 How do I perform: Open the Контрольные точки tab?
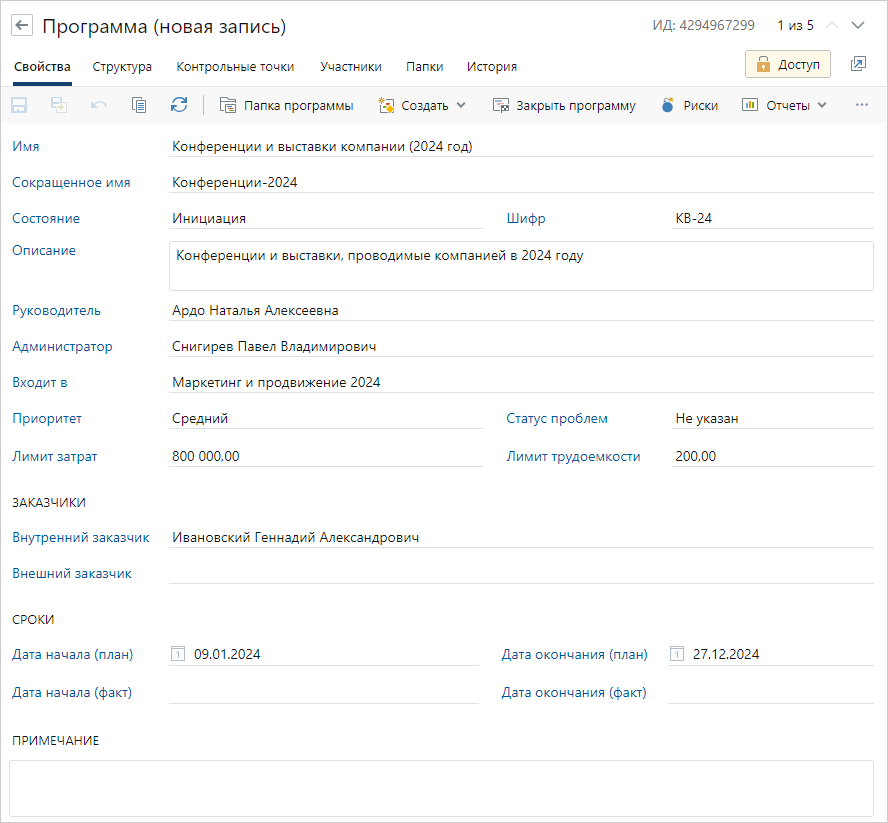tap(235, 67)
